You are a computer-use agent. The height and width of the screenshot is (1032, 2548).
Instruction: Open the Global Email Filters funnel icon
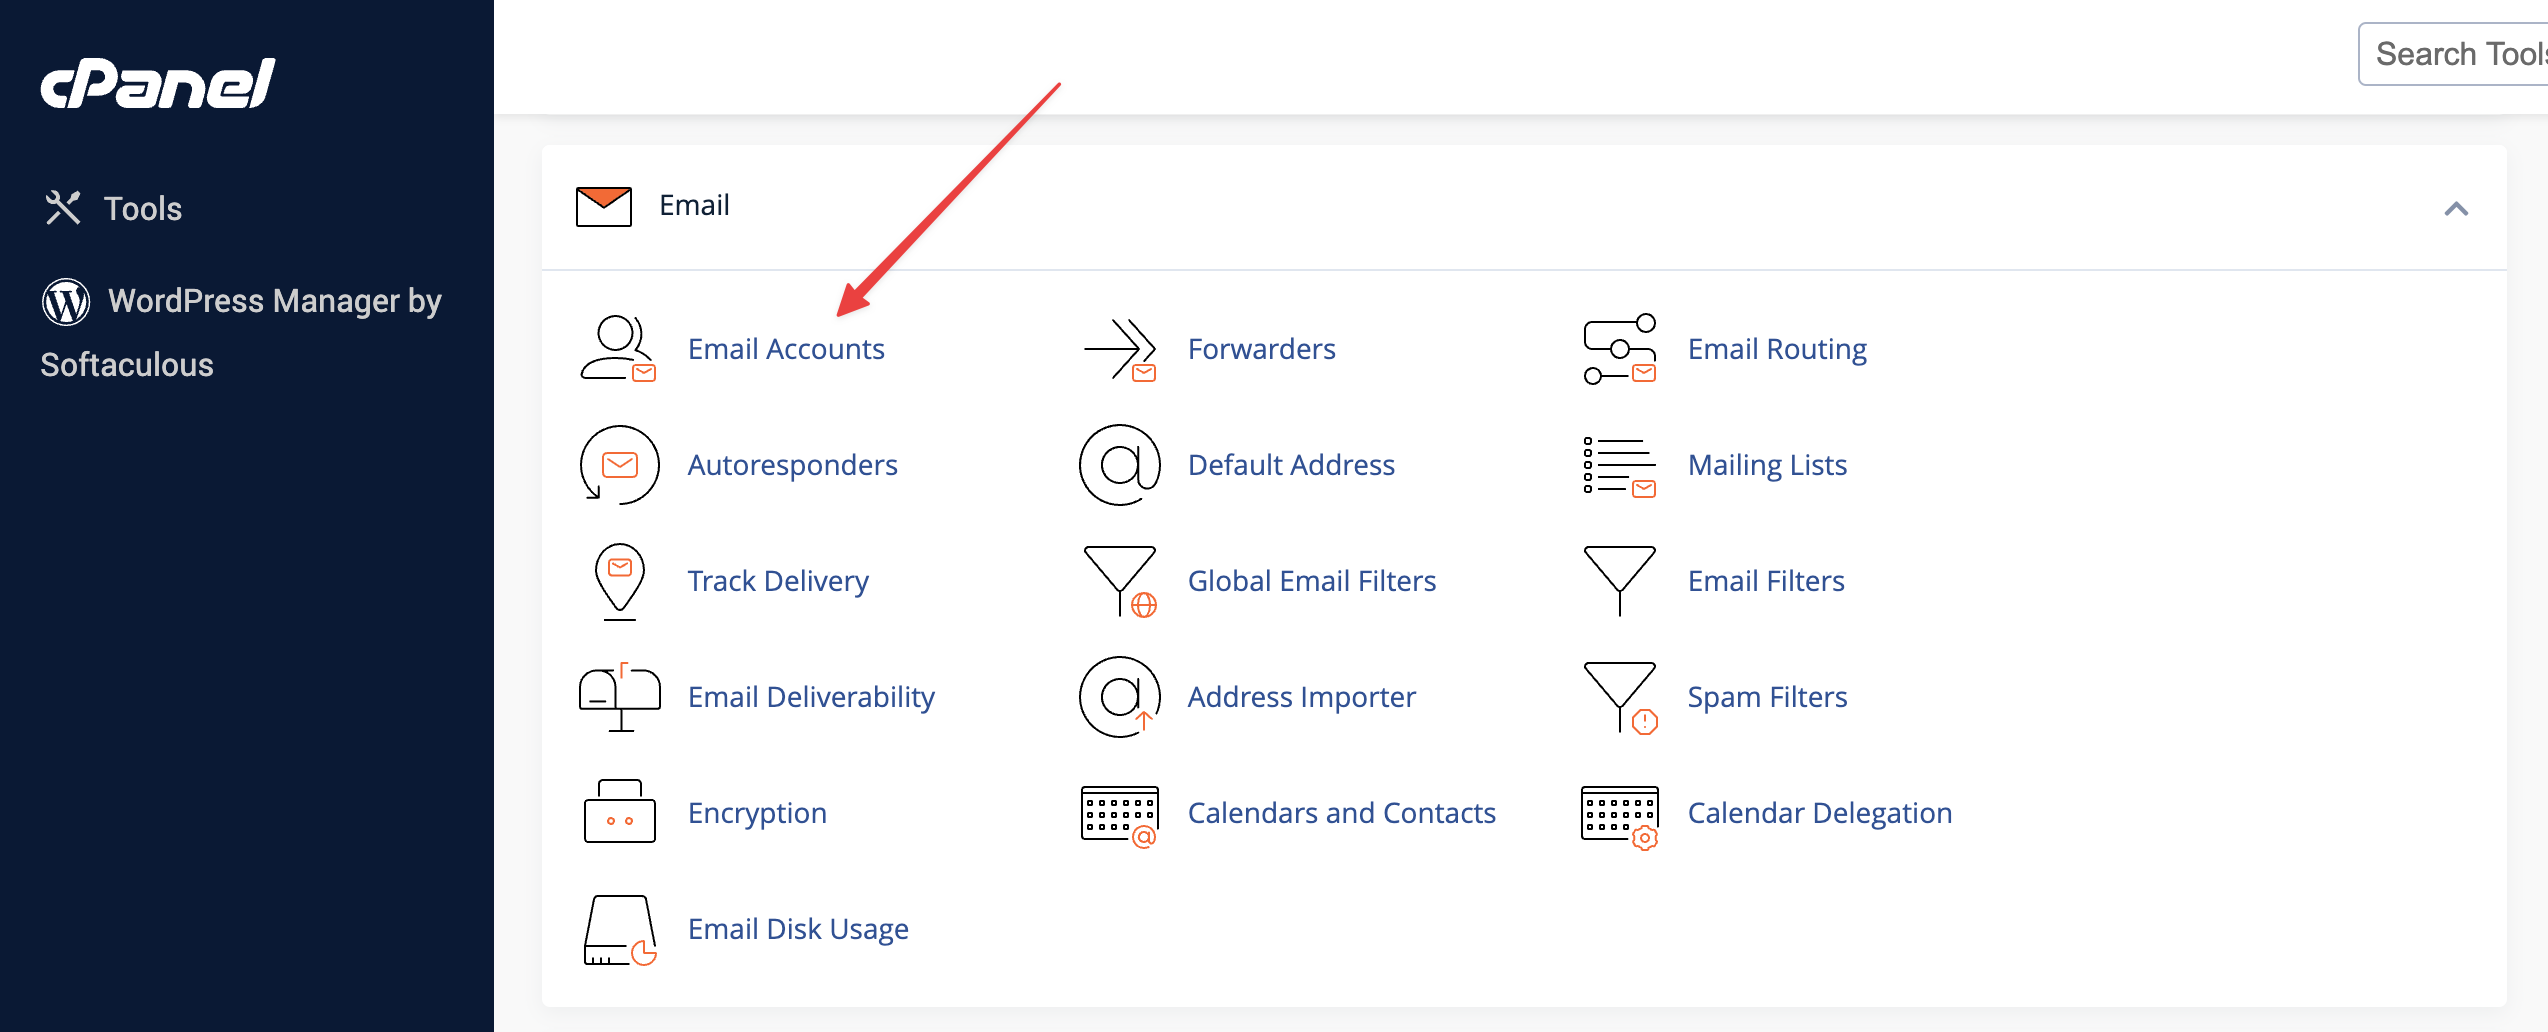click(x=1120, y=581)
